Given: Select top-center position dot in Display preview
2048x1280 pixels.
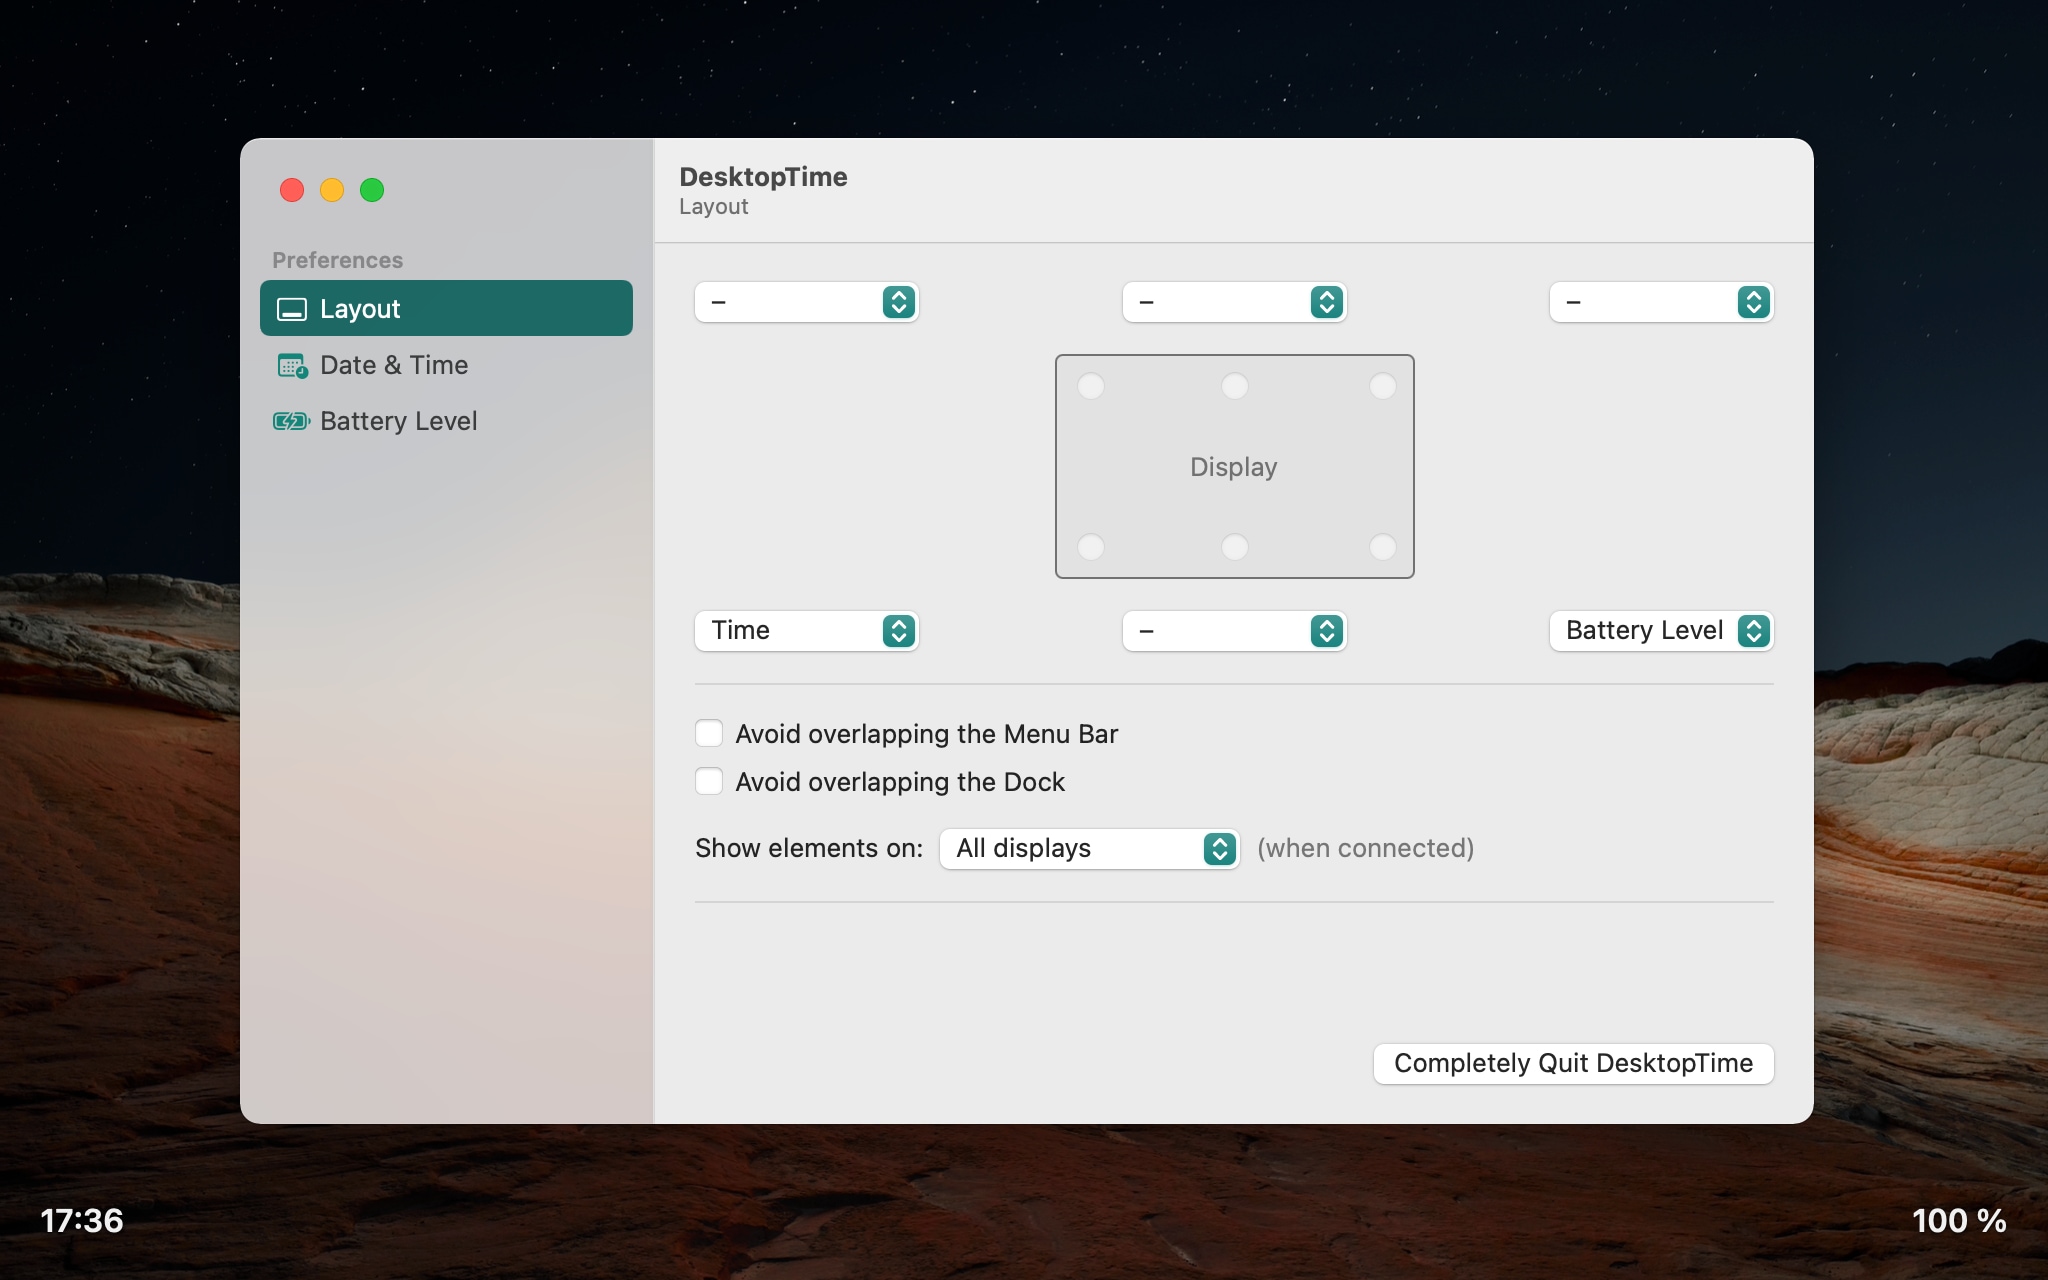Looking at the screenshot, I should [1235, 386].
